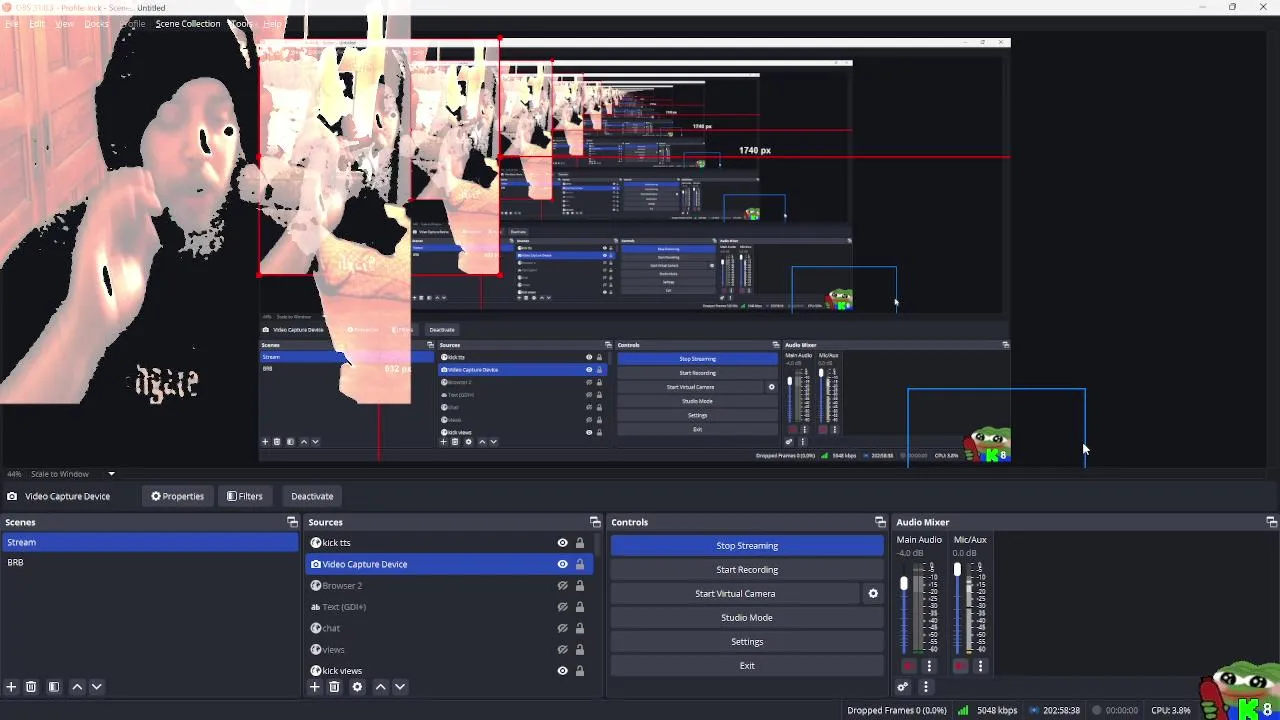1280x720 pixels.
Task: Open the View menu
Action: [x=65, y=23]
